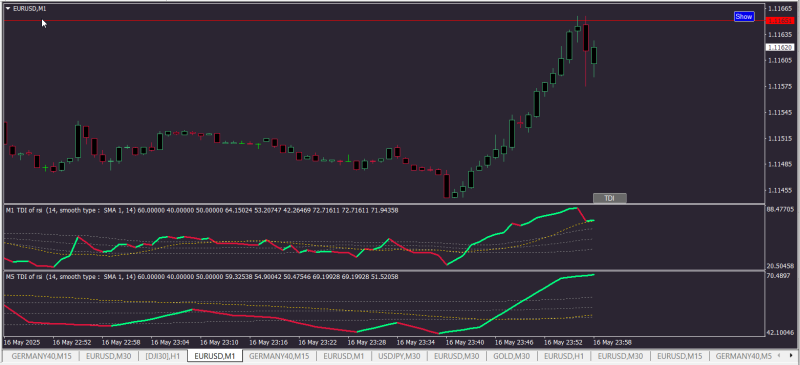Click the active EURUSD,M1 tab
The width and height of the screenshot is (800, 365).
coord(215,355)
